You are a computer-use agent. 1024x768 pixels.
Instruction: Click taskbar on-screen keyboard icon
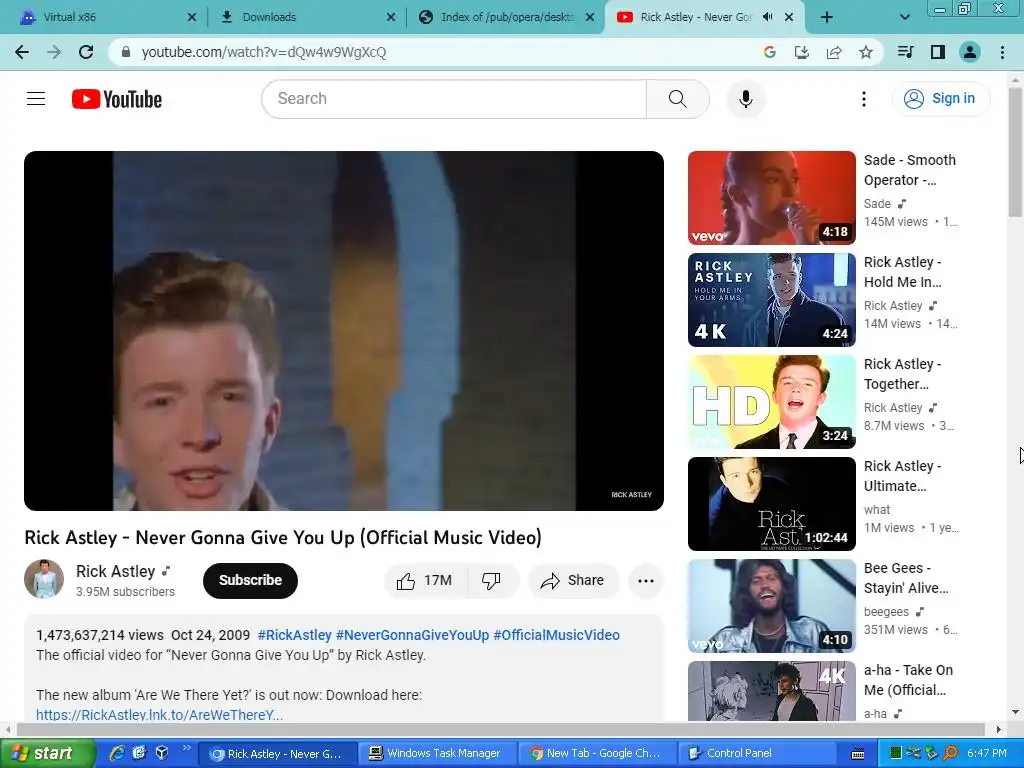pos(858,754)
